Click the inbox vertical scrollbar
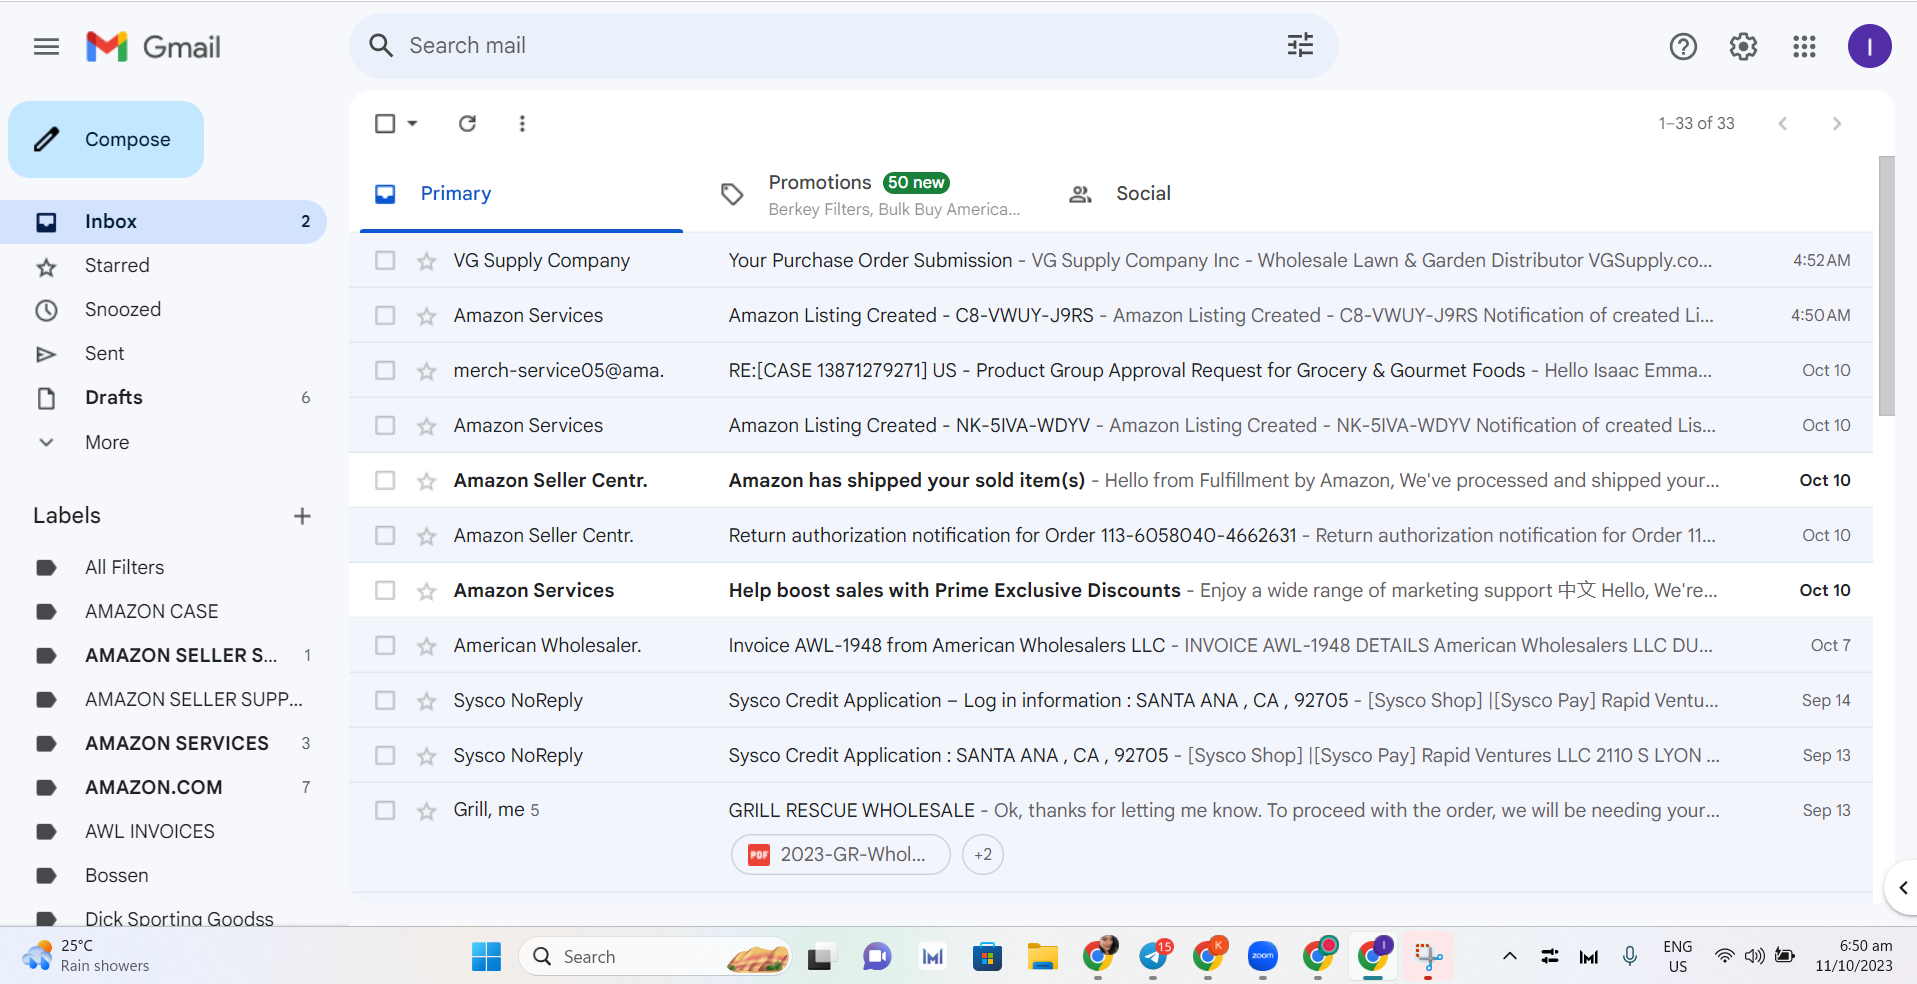The height and width of the screenshot is (984, 1917). tap(1886, 286)
